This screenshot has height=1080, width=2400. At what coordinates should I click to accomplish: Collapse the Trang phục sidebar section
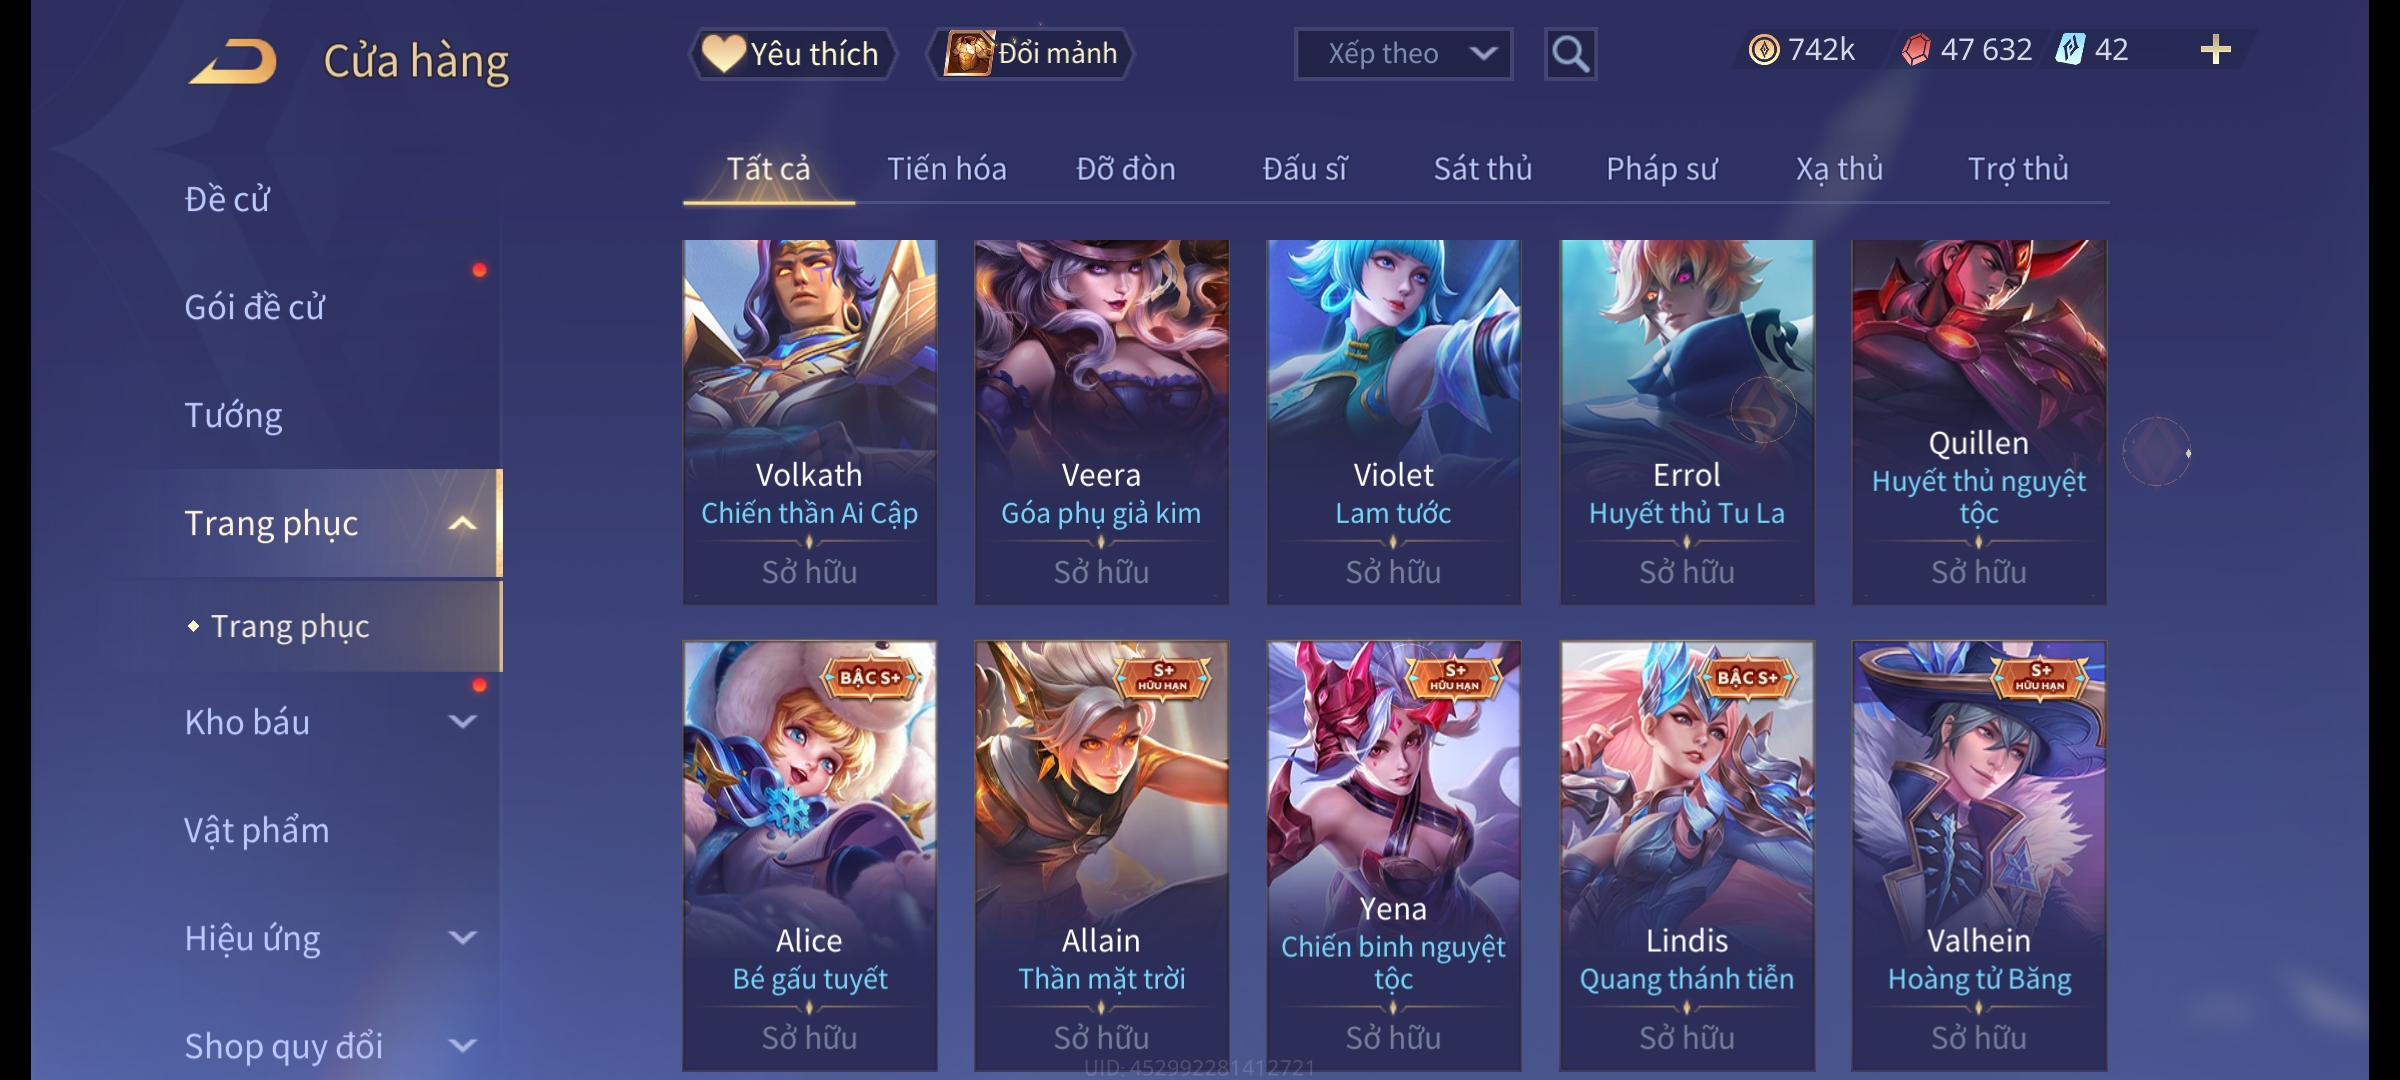tap(462, 524)
